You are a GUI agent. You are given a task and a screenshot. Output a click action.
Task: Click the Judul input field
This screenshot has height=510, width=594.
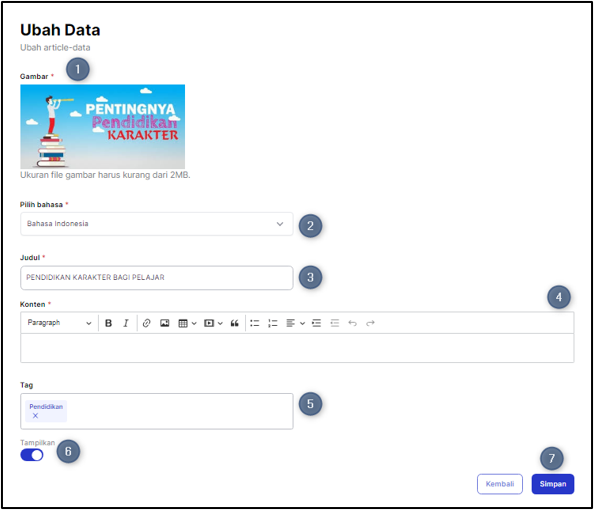(x=157, y=278)
